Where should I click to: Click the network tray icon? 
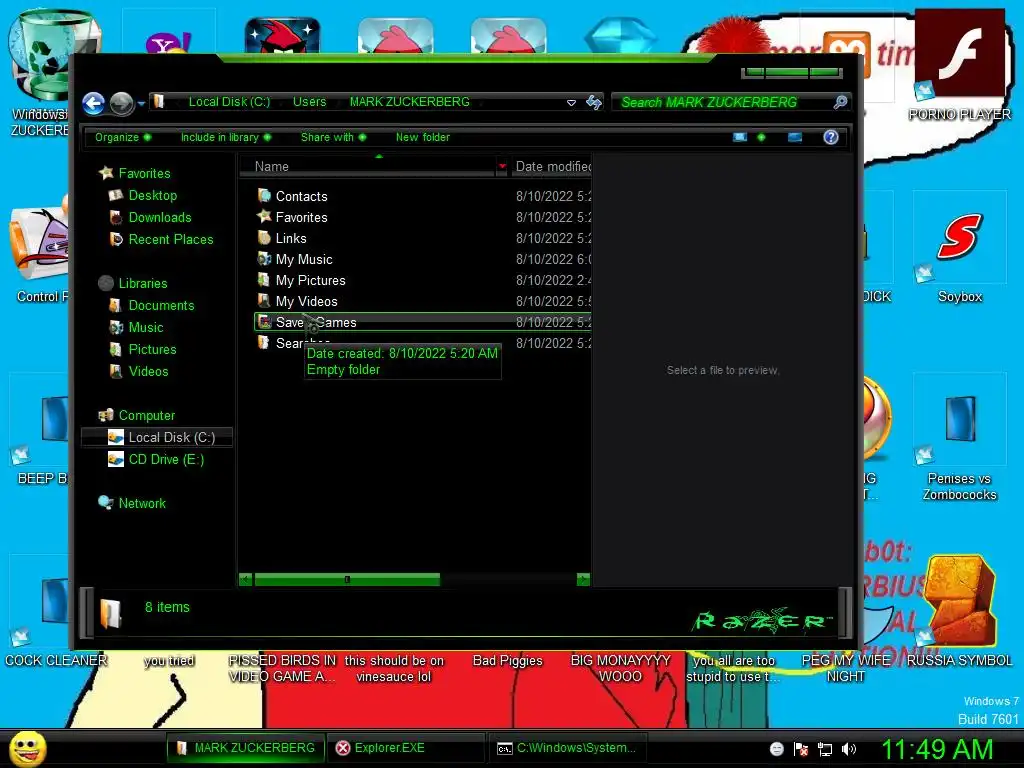tap(825, 749)
